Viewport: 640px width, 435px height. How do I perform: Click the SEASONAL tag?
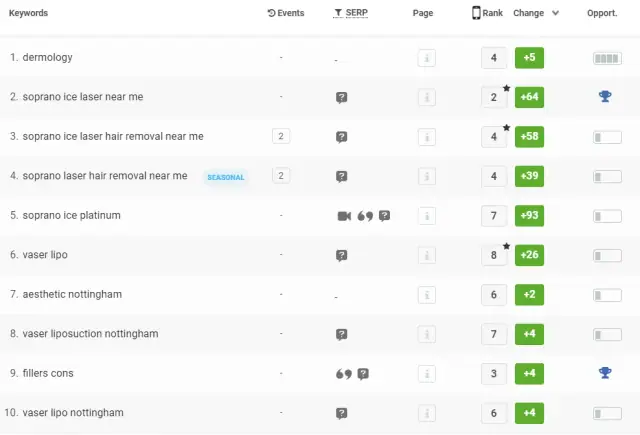(226, 178)
